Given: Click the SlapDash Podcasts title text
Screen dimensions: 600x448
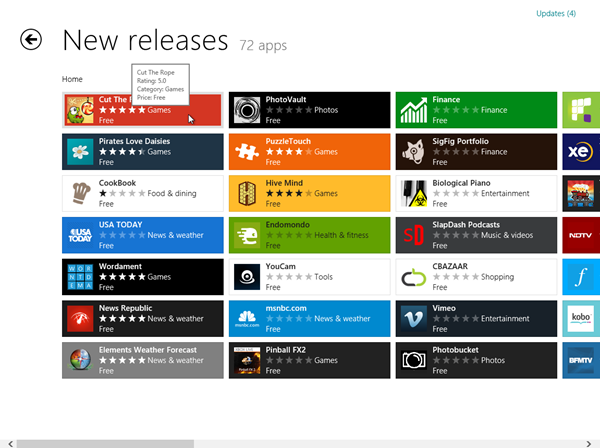Looking at the screenshot, I should click(466, 225).
